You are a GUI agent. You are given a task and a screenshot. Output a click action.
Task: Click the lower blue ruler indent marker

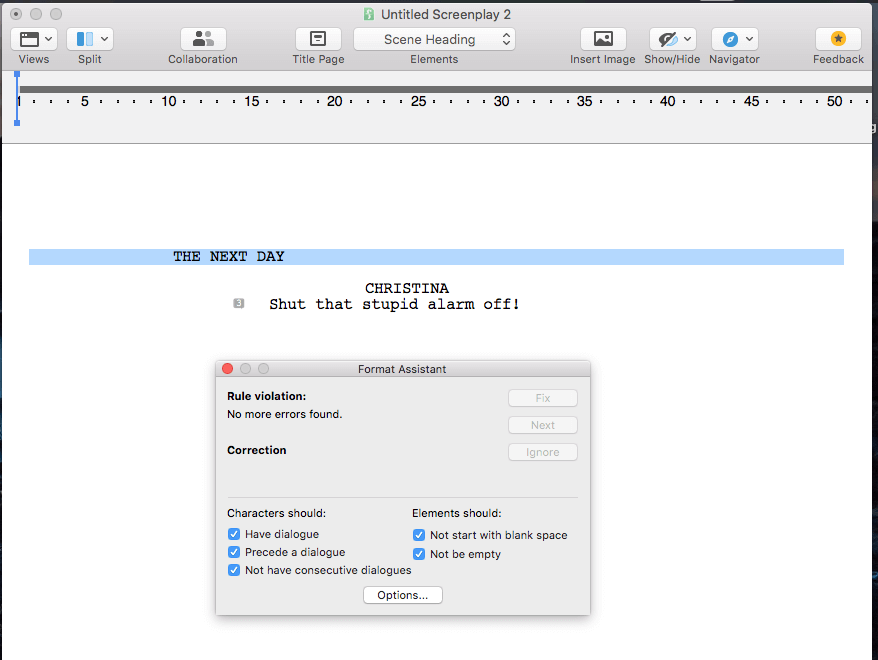[17, 123]
